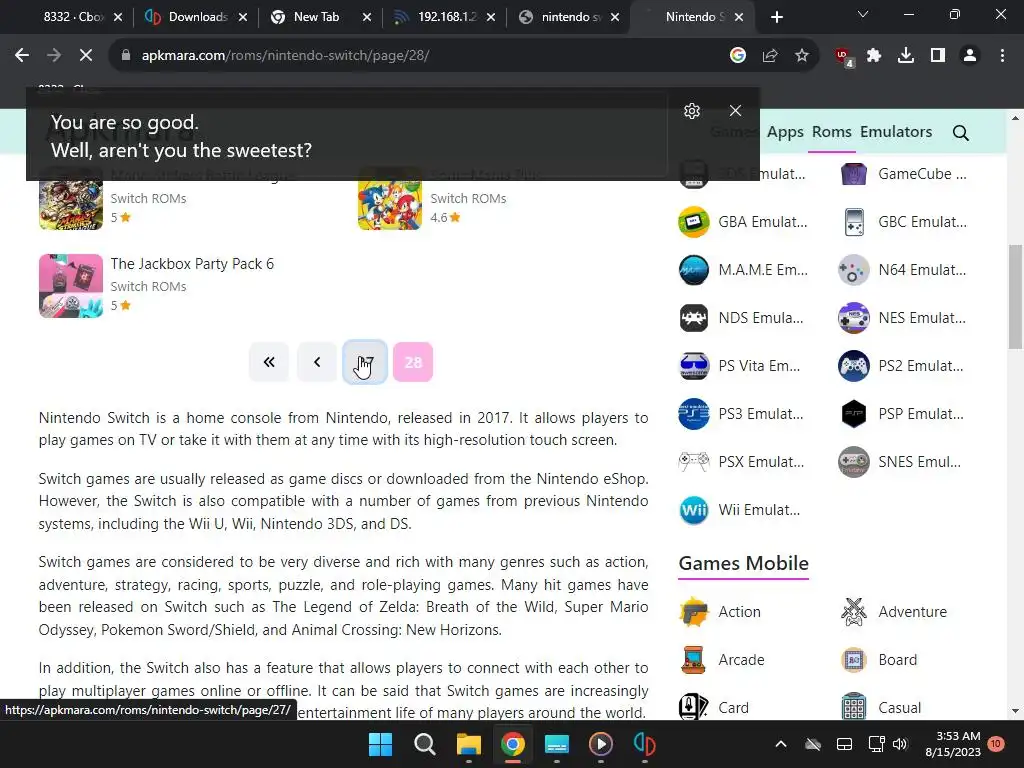1024x768 pixels.
Task: Go to first page with double arrow
Action: 269,362
